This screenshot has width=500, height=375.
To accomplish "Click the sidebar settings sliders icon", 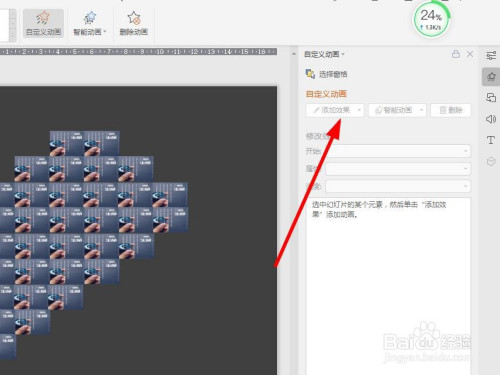I will point(491,55).
